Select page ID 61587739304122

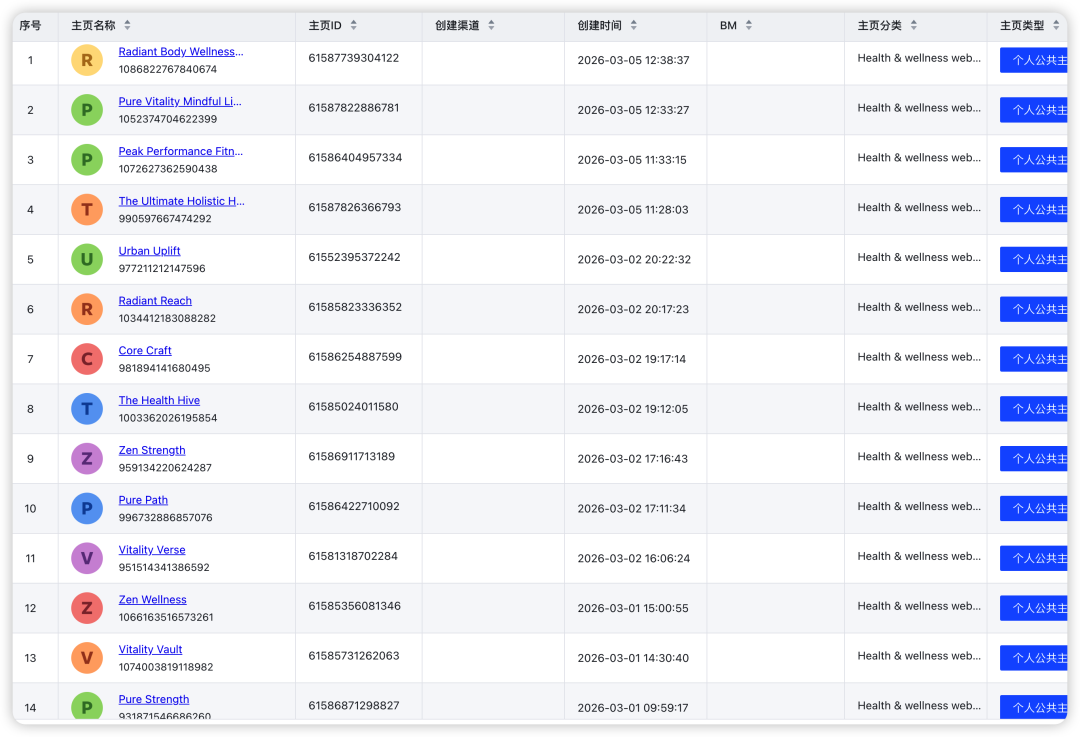[x=353, y=58]
